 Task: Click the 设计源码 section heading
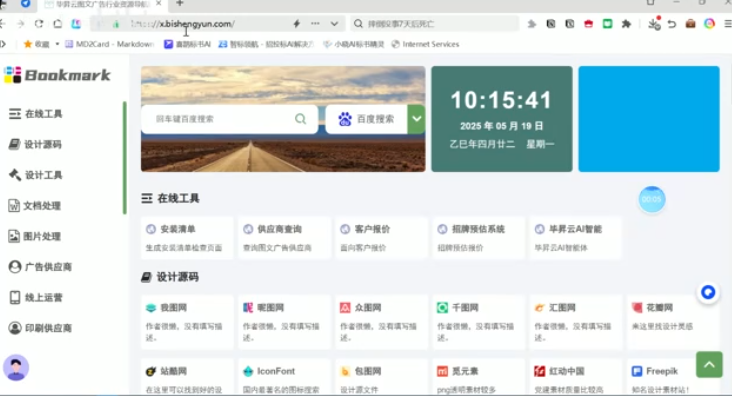pos(170,277)
